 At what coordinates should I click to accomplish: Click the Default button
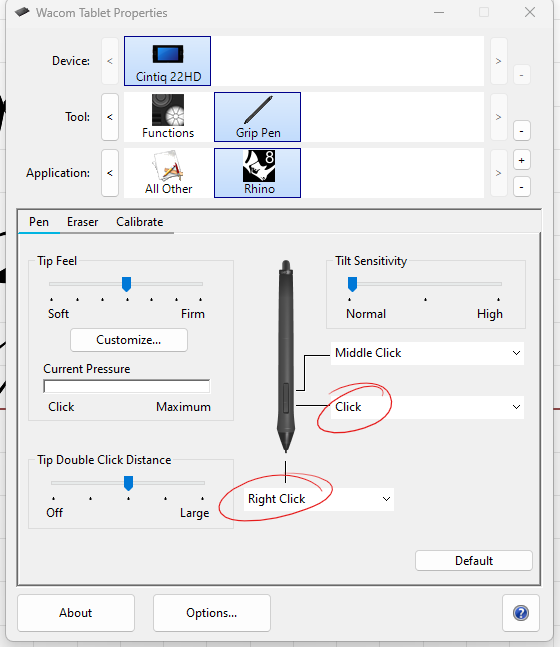[474, 561]
